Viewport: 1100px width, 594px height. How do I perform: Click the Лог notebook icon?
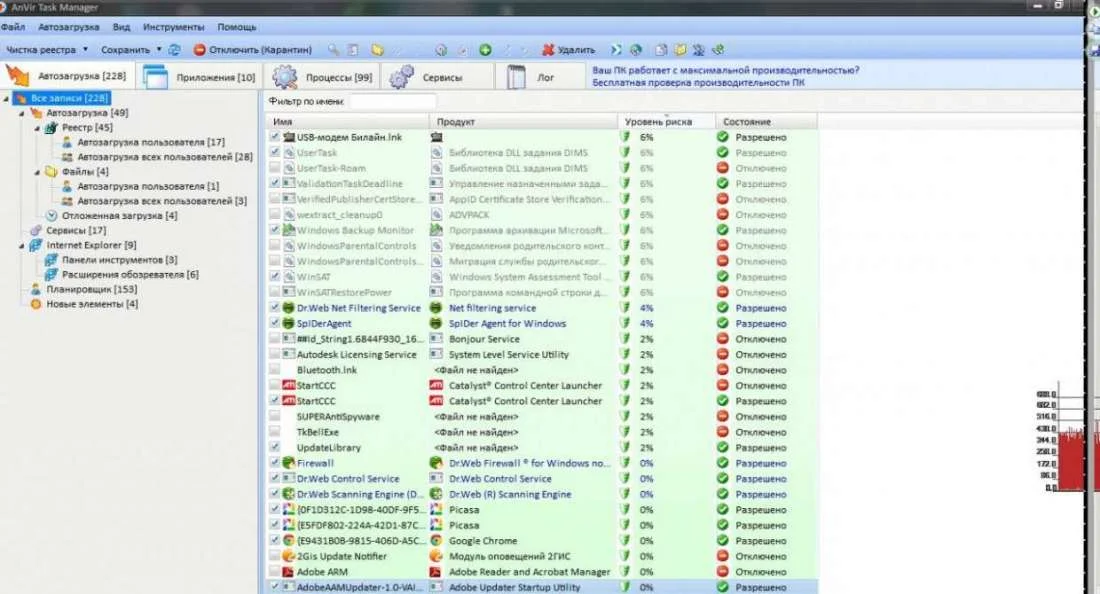(516, 76)
